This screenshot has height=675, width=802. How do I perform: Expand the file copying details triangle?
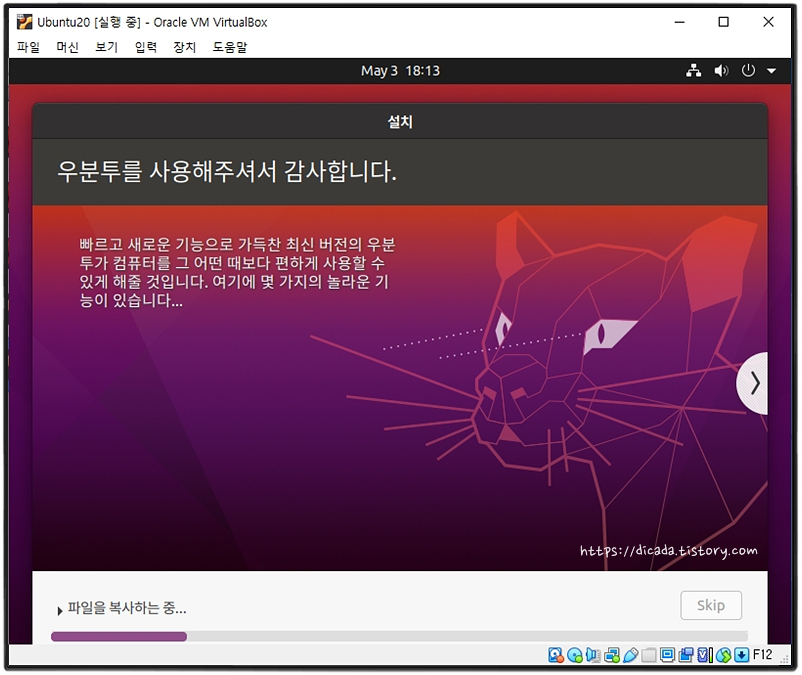pyautogui.click(x=60, y=611)
